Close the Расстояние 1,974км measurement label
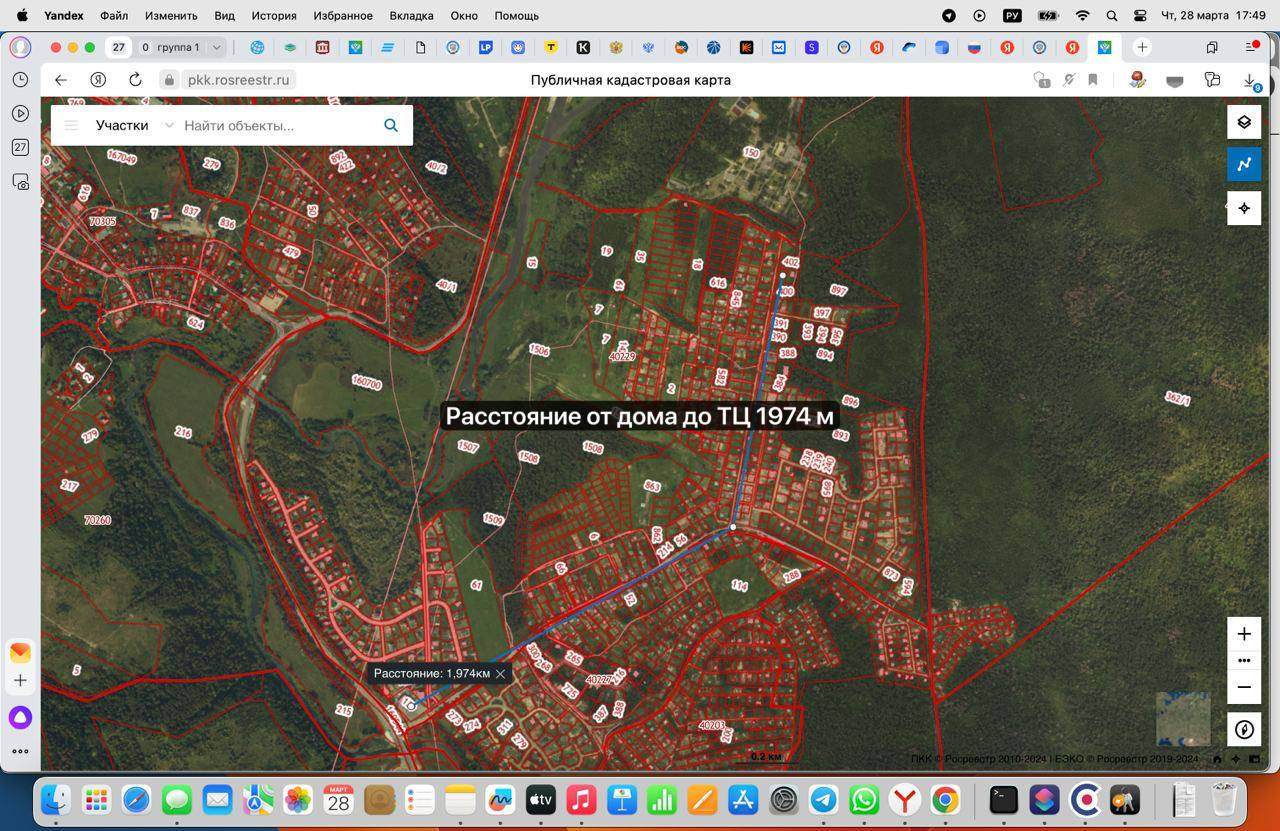Viewport: 1280px width, 831px height. (501, 674)
